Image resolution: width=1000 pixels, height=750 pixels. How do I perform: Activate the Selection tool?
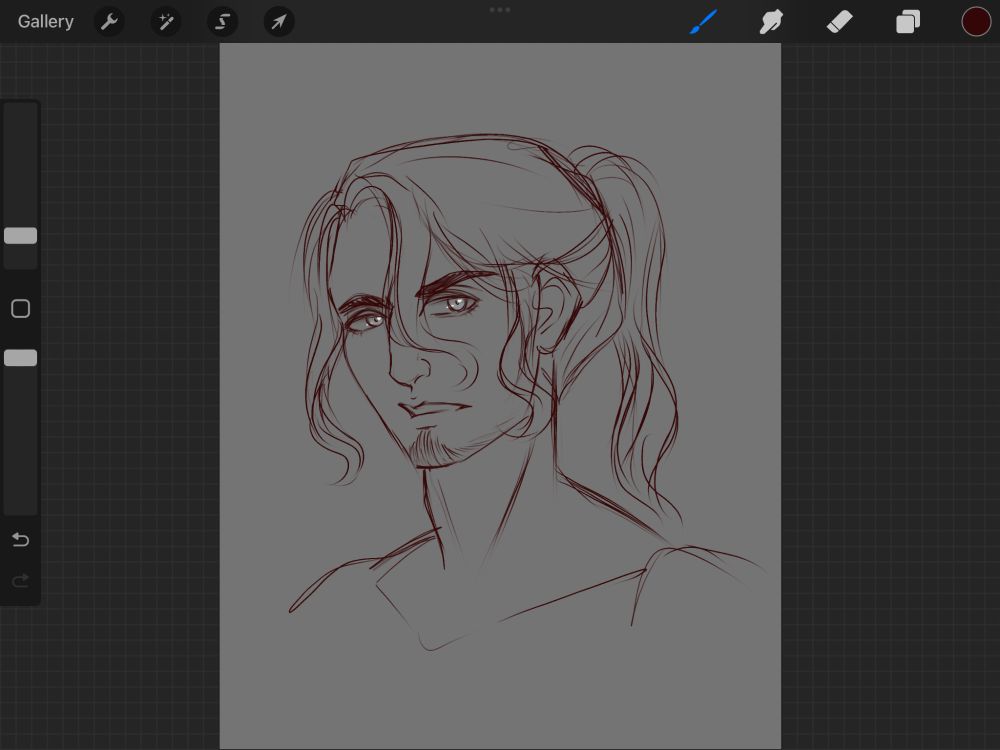[x=223, y=22]
